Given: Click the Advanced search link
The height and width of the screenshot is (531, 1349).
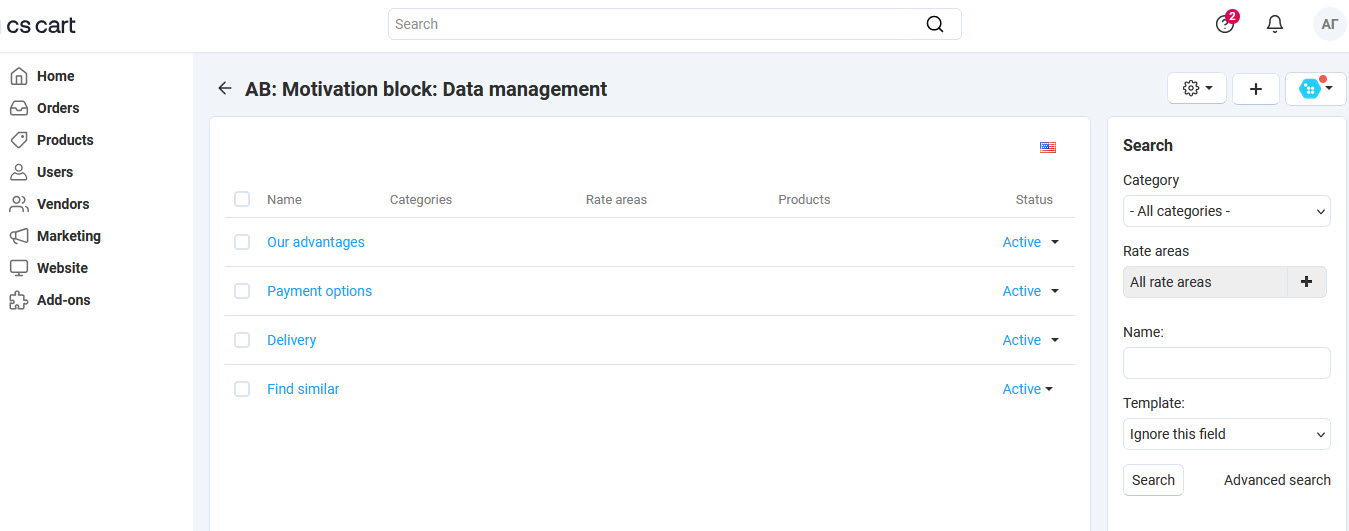Looking at the screenshot, I should pyautogui.click(x=1276, y=480).
